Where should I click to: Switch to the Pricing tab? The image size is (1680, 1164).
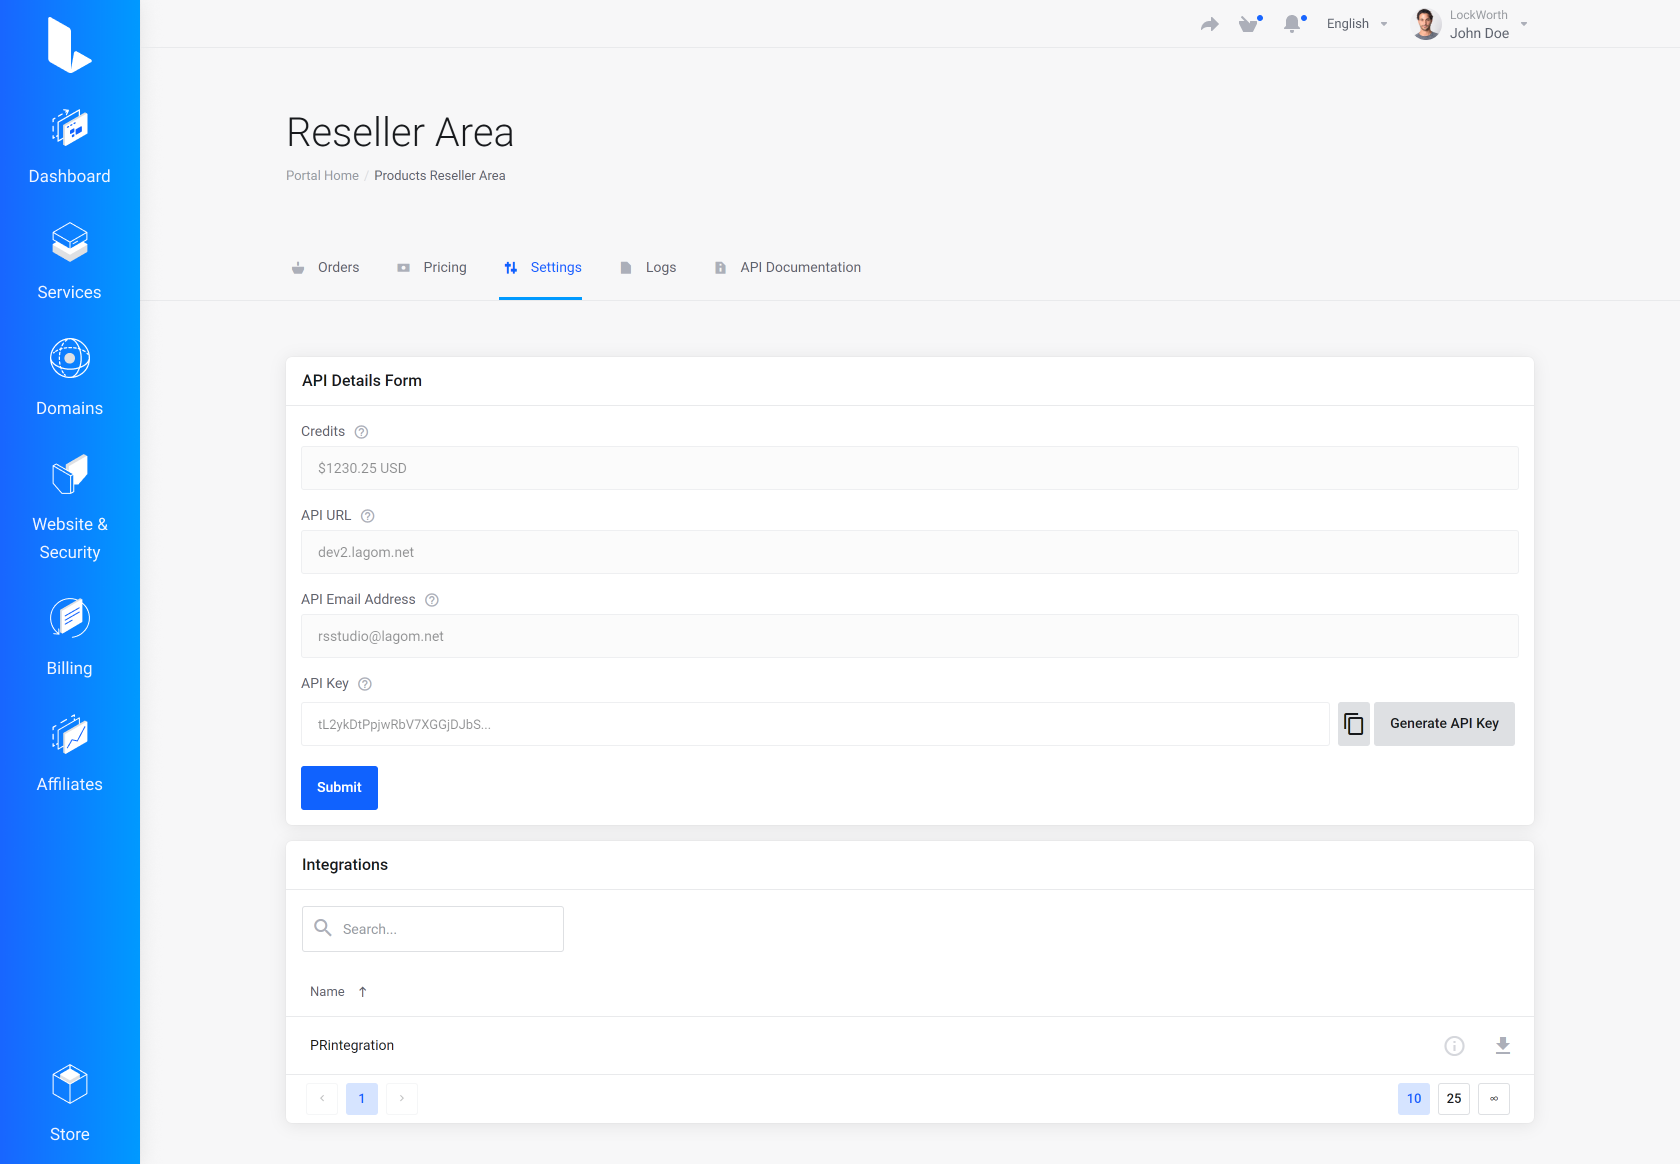point(432,268)
